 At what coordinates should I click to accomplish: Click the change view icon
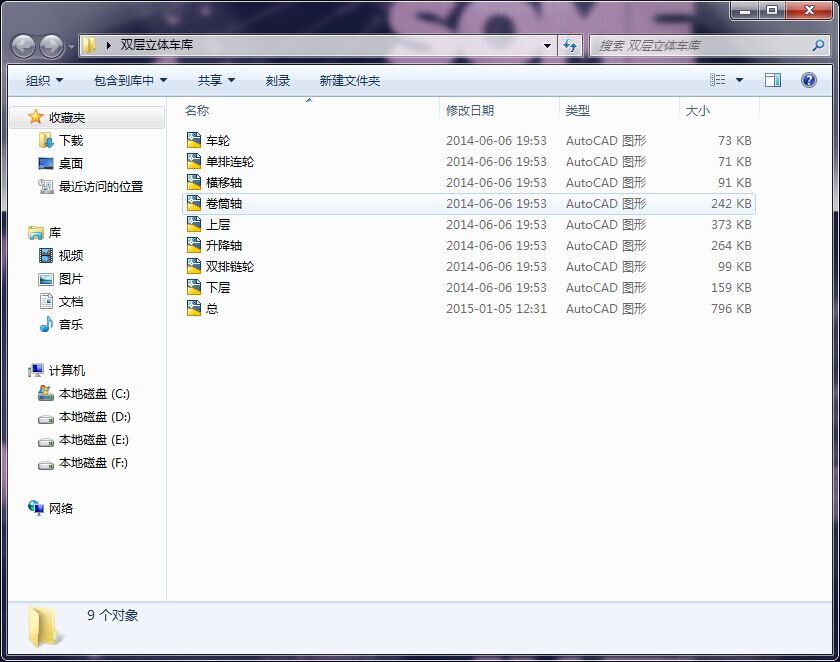point(717,80)
